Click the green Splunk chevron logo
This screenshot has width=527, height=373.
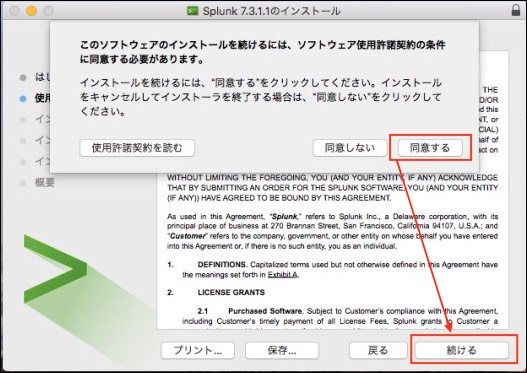pos(55,269)
